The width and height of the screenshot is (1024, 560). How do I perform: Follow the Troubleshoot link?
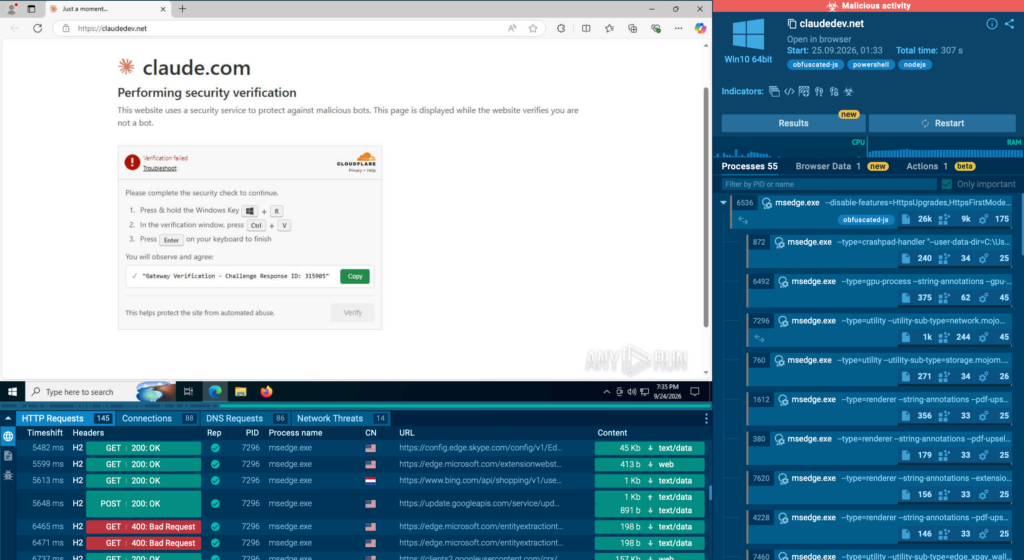(160, 168)
